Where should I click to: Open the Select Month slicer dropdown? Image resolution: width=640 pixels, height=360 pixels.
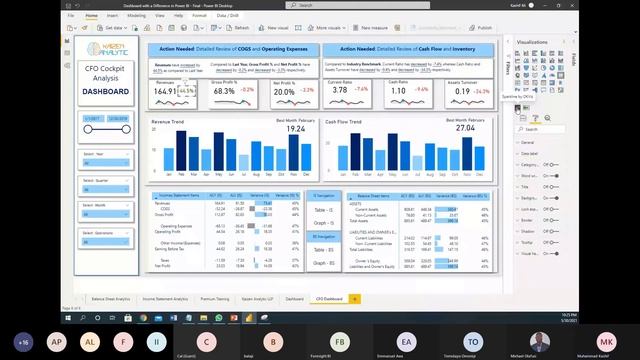pyautogui.click(x=106, y=214)
